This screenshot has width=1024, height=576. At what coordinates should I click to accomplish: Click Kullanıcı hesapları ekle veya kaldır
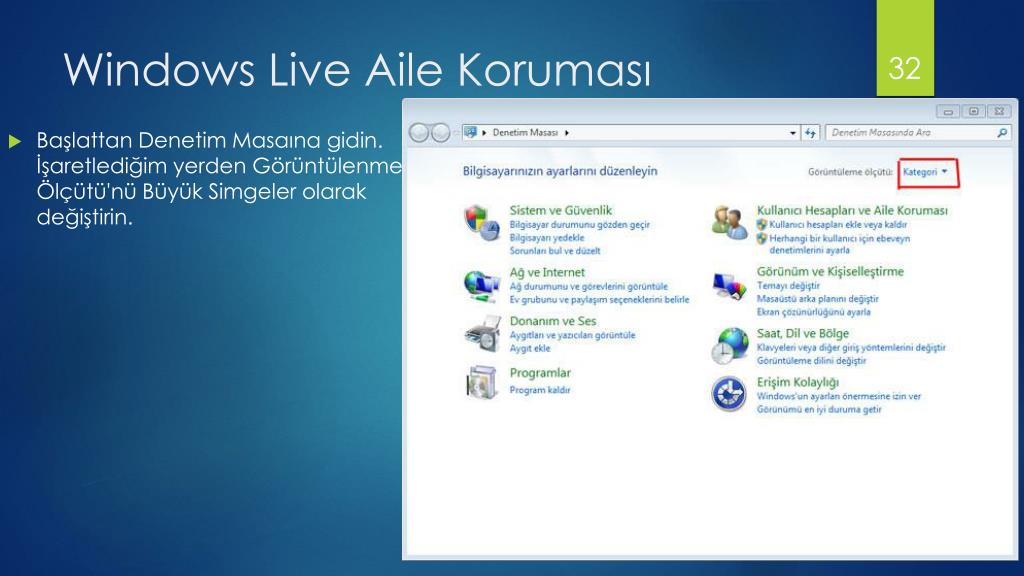point(838,225)
